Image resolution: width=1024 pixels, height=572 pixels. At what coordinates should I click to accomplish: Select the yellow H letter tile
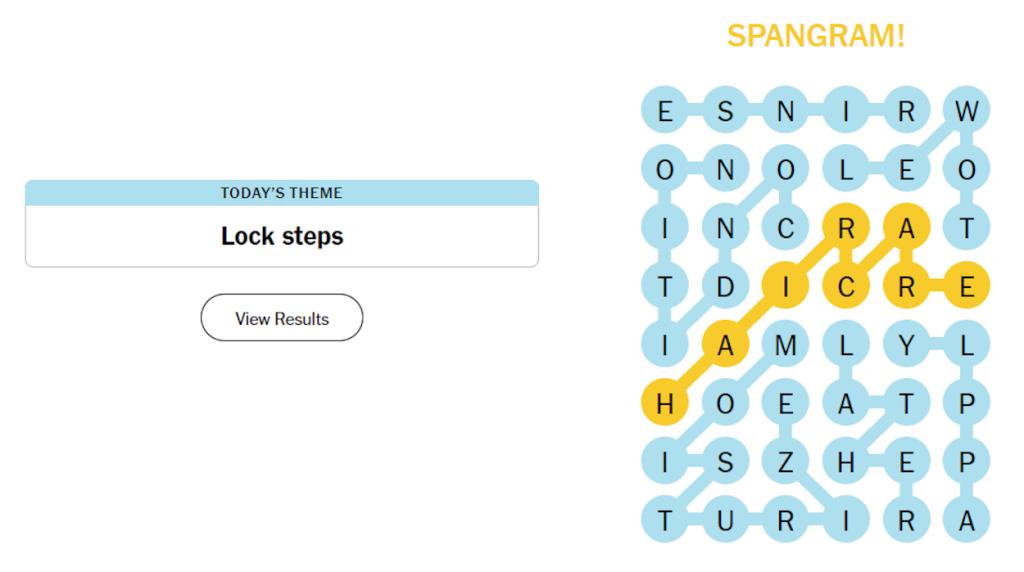[x=665, y=403]
